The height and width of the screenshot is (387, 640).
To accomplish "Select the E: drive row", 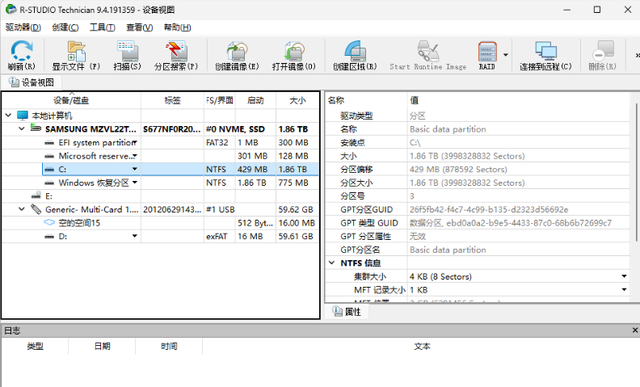I will click(160, 196).
